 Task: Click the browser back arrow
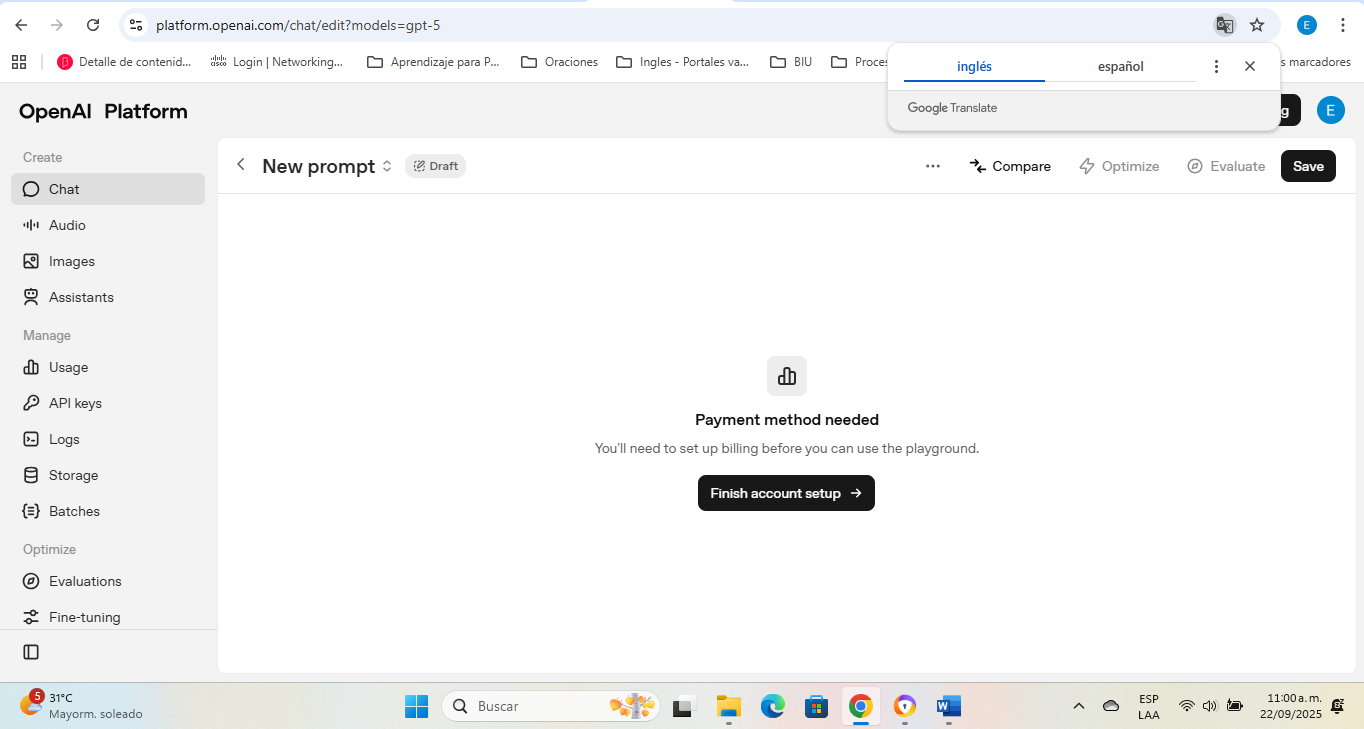pos(21,25)
